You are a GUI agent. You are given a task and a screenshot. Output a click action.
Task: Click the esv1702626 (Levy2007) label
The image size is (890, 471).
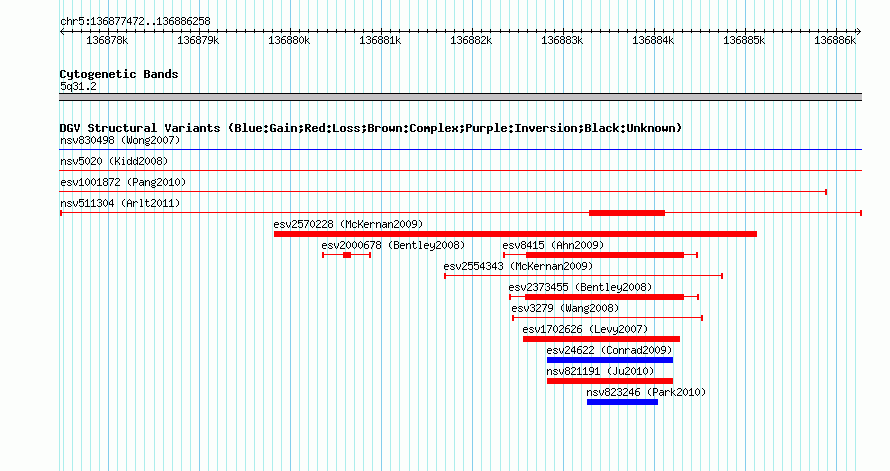[x=585, y=329]
